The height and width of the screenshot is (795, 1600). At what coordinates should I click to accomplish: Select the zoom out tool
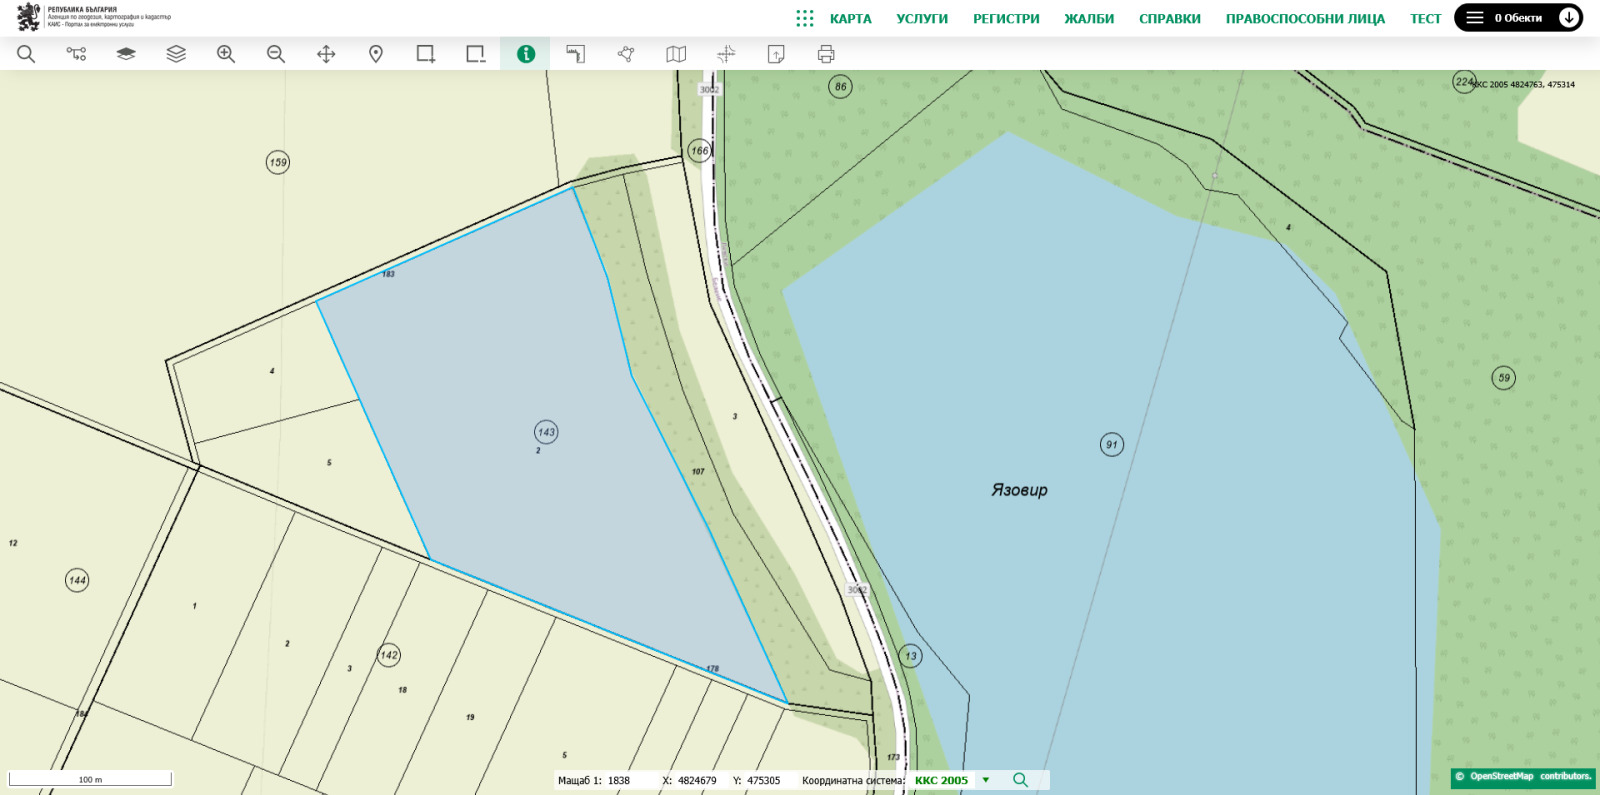[276, 54]
